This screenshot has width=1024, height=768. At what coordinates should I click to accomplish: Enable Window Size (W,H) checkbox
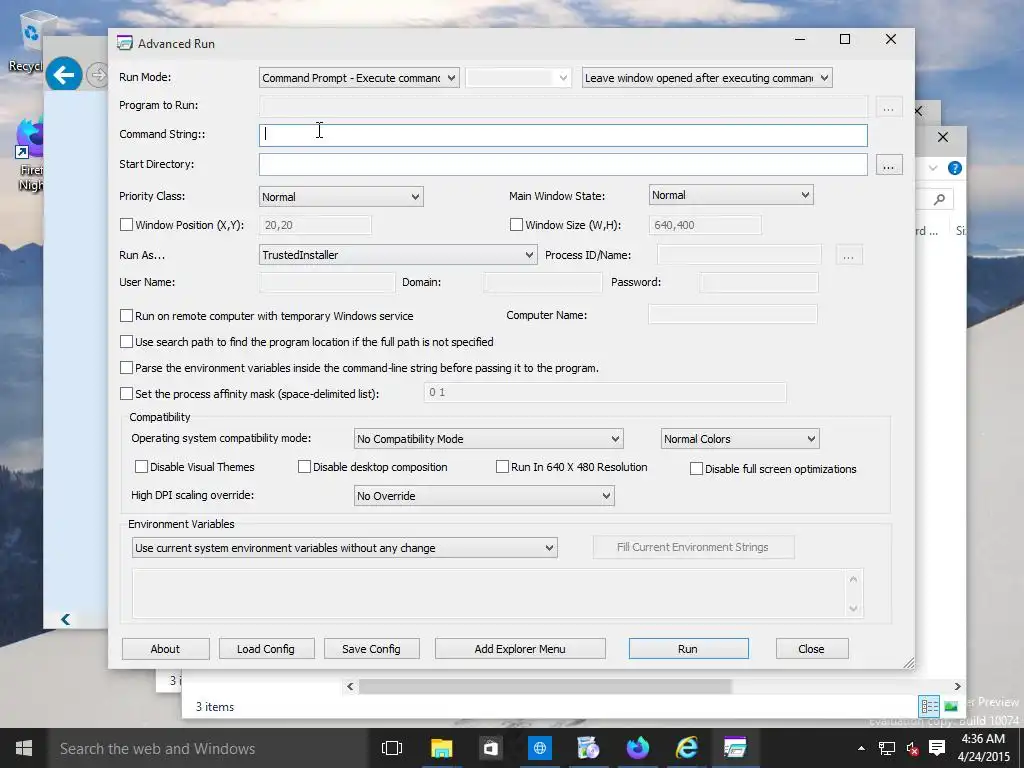[516, 225]
